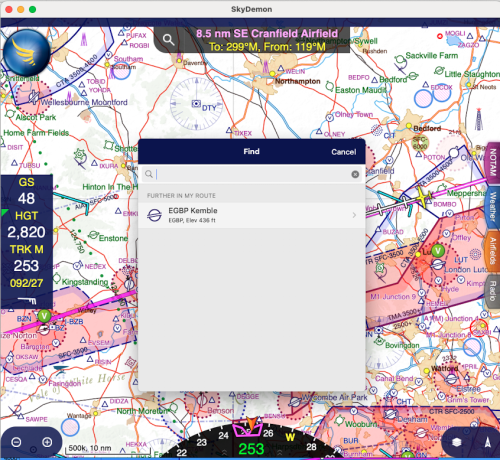
Task: Open the Weather side tab
Action: [x=493, y=206]
